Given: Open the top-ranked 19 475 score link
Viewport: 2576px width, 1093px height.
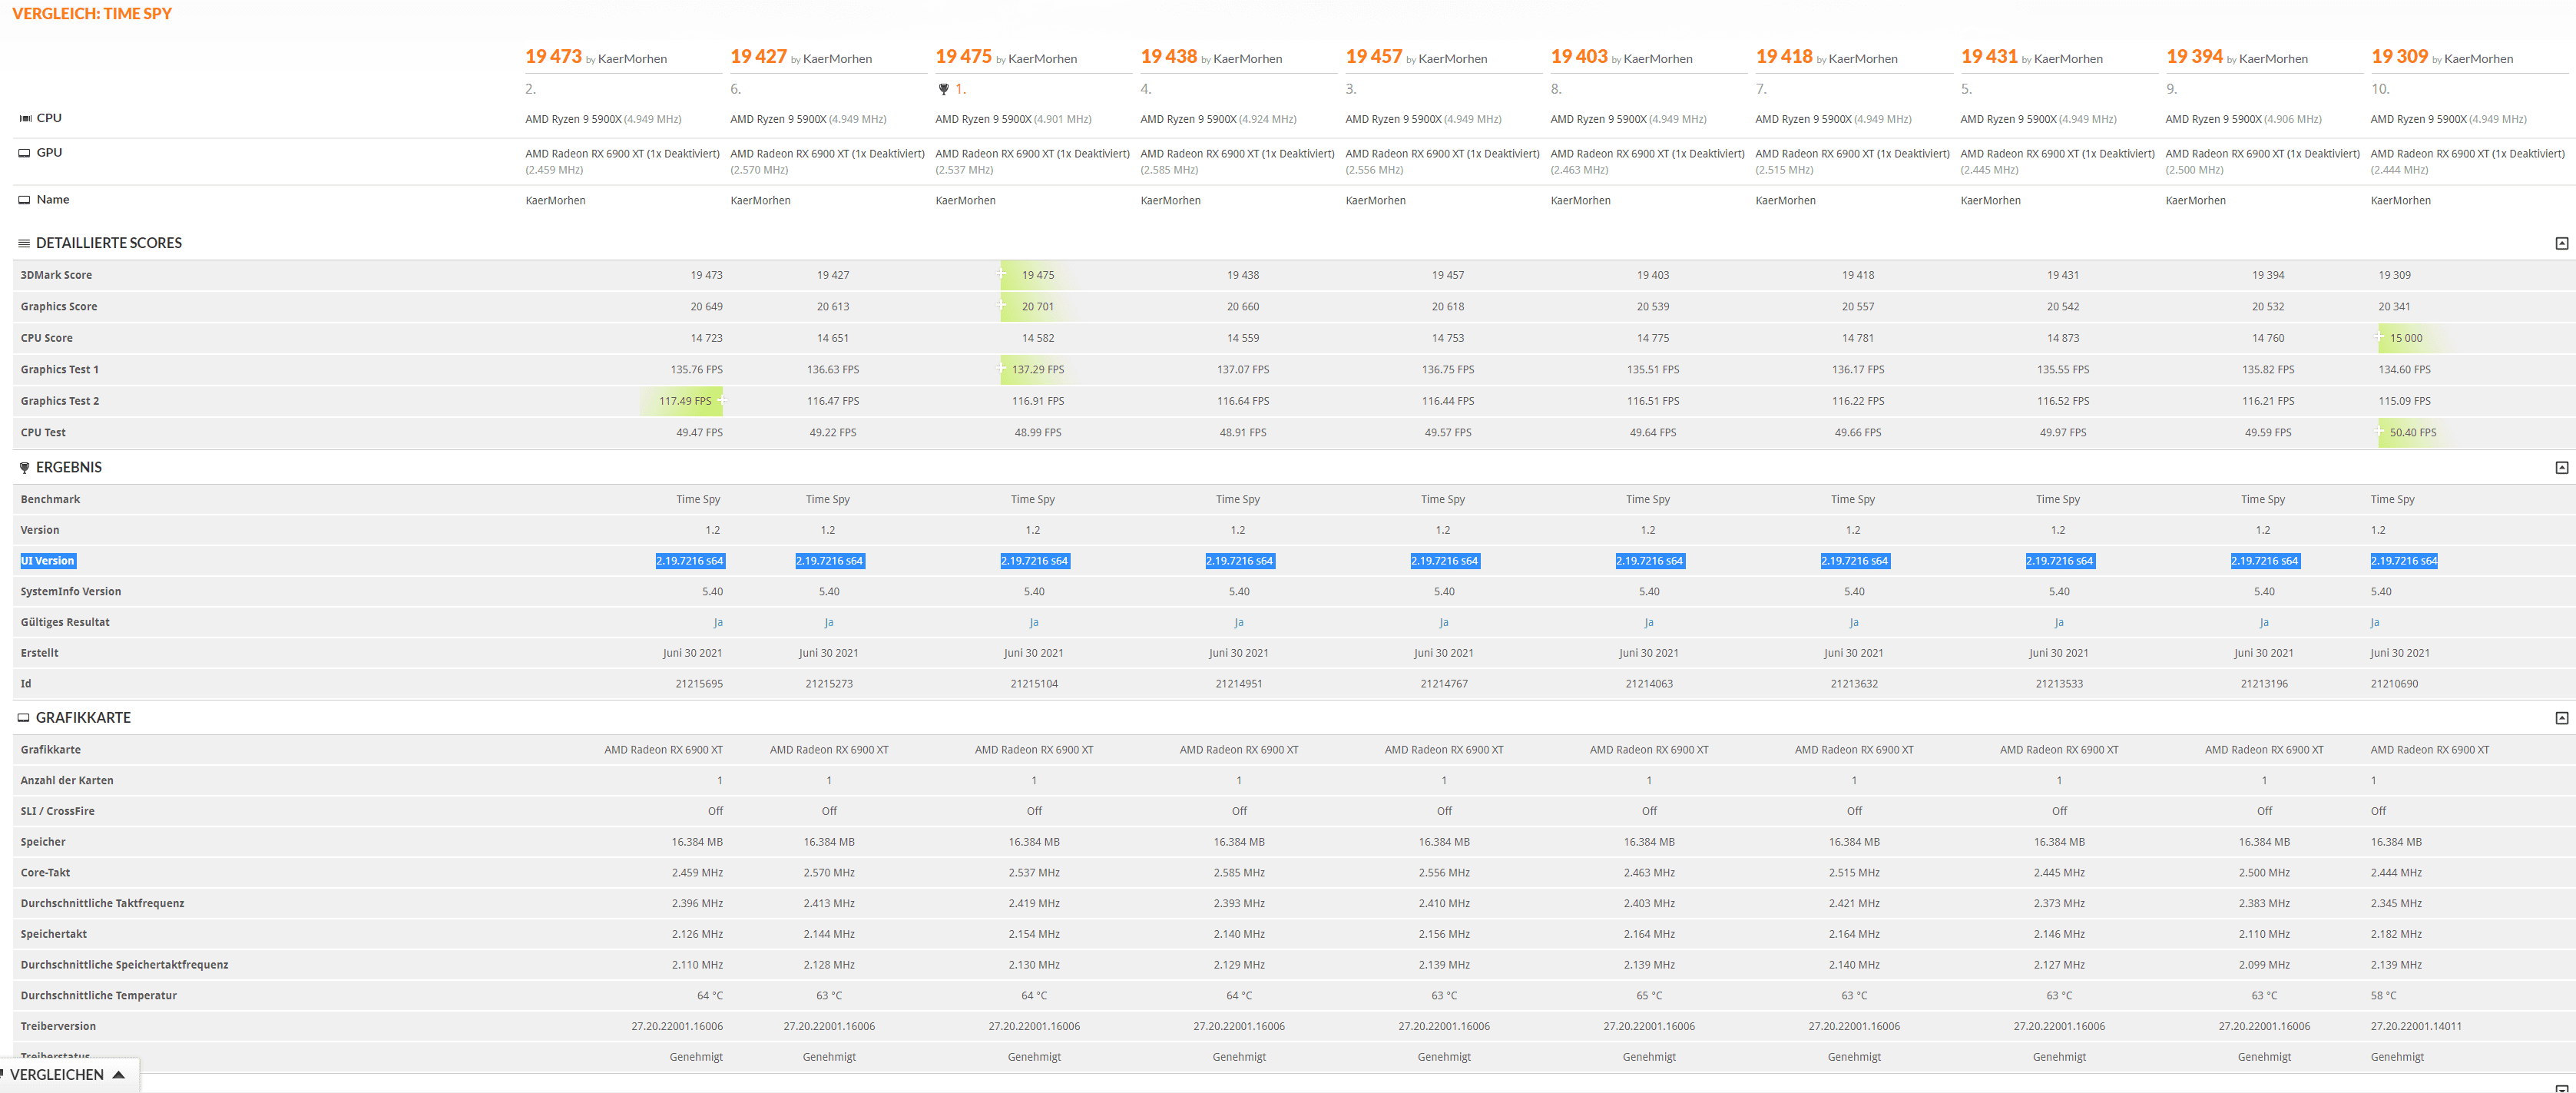Looking at the screenshot, I should 963,57.
